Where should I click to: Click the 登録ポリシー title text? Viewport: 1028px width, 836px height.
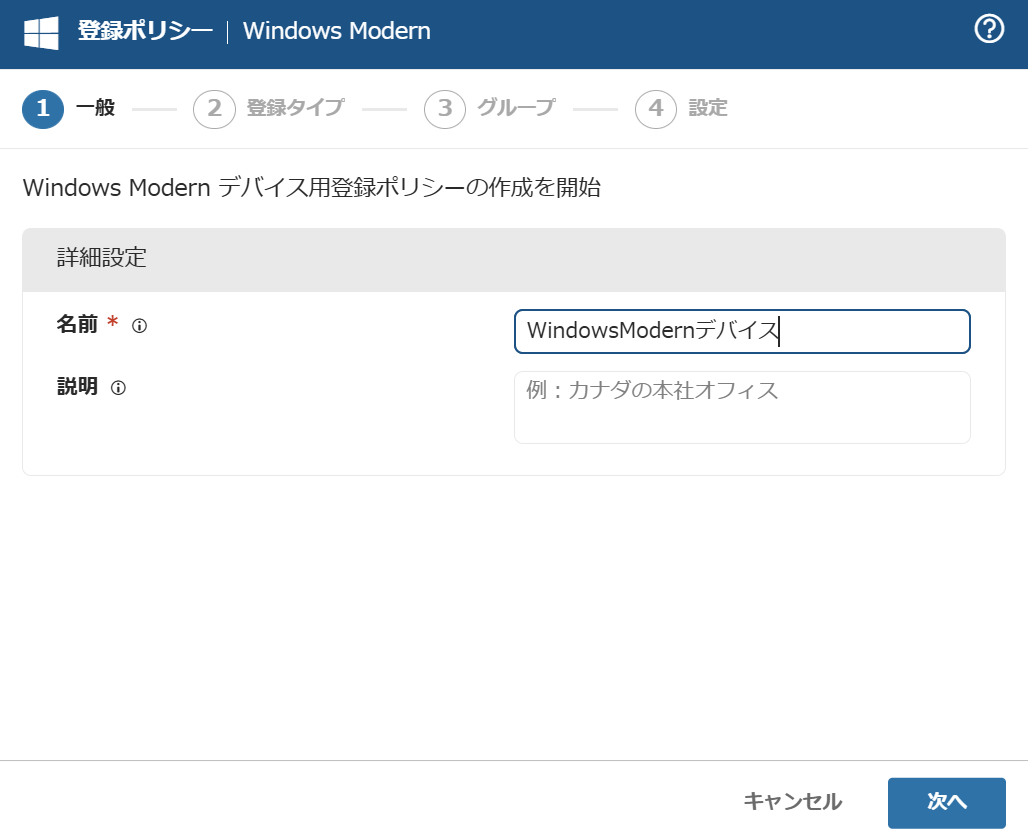pyautogui.click(x=145, y=31)
